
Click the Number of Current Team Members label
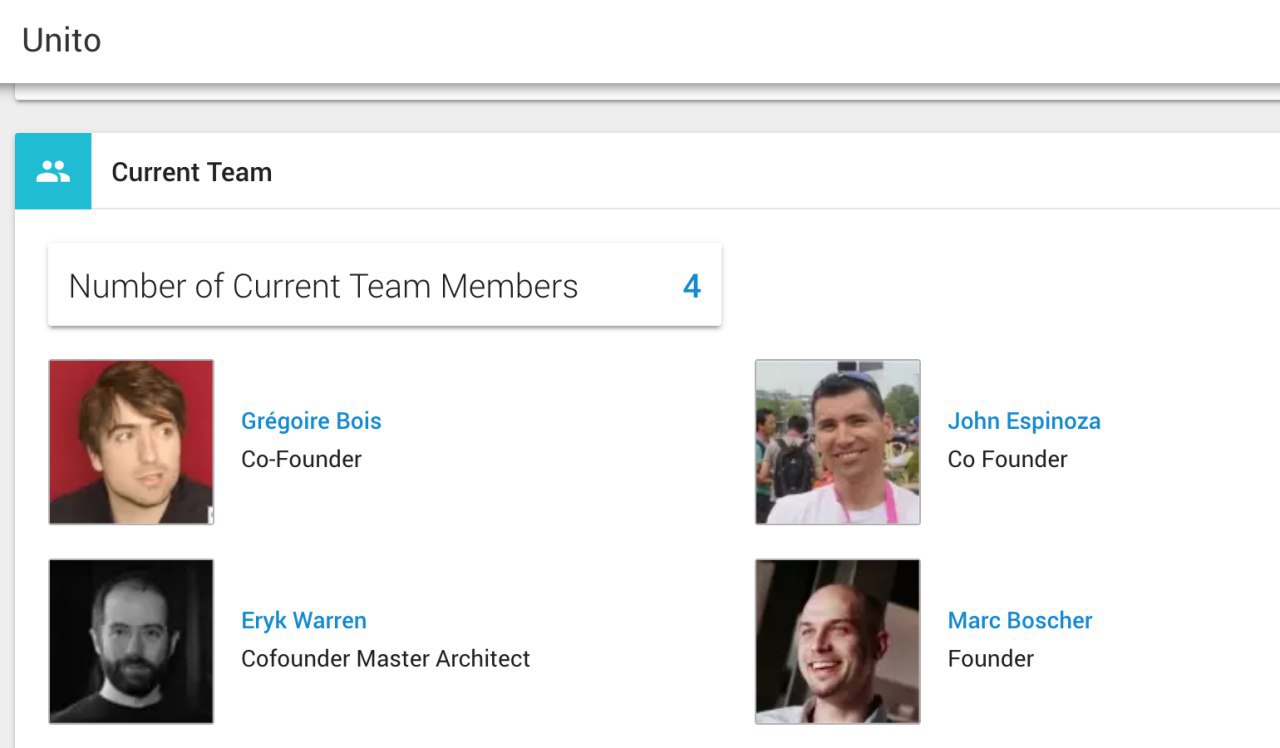click(323, 286)
